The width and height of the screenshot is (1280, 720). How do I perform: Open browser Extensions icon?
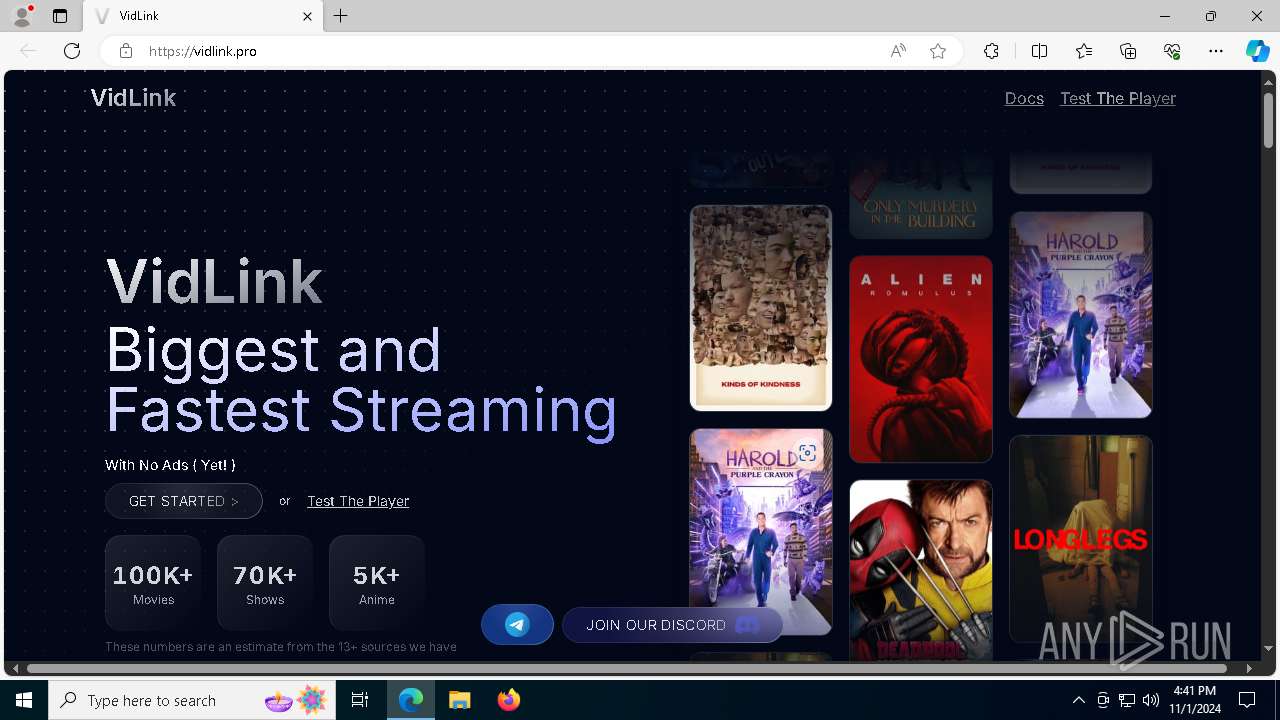click(x=991, y=51)
